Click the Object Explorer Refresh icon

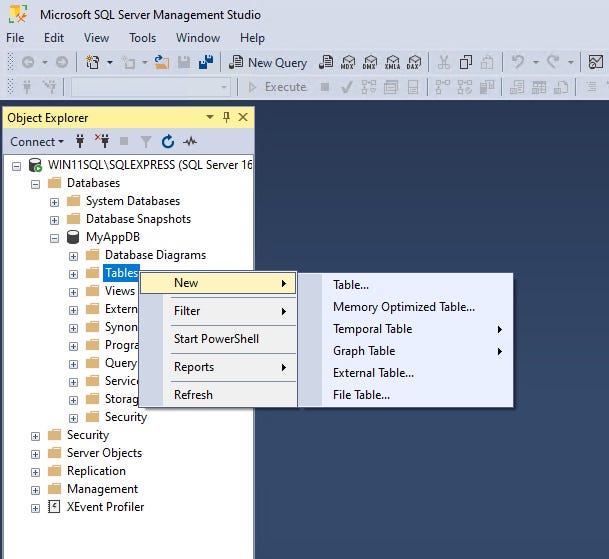coord(168,141)
